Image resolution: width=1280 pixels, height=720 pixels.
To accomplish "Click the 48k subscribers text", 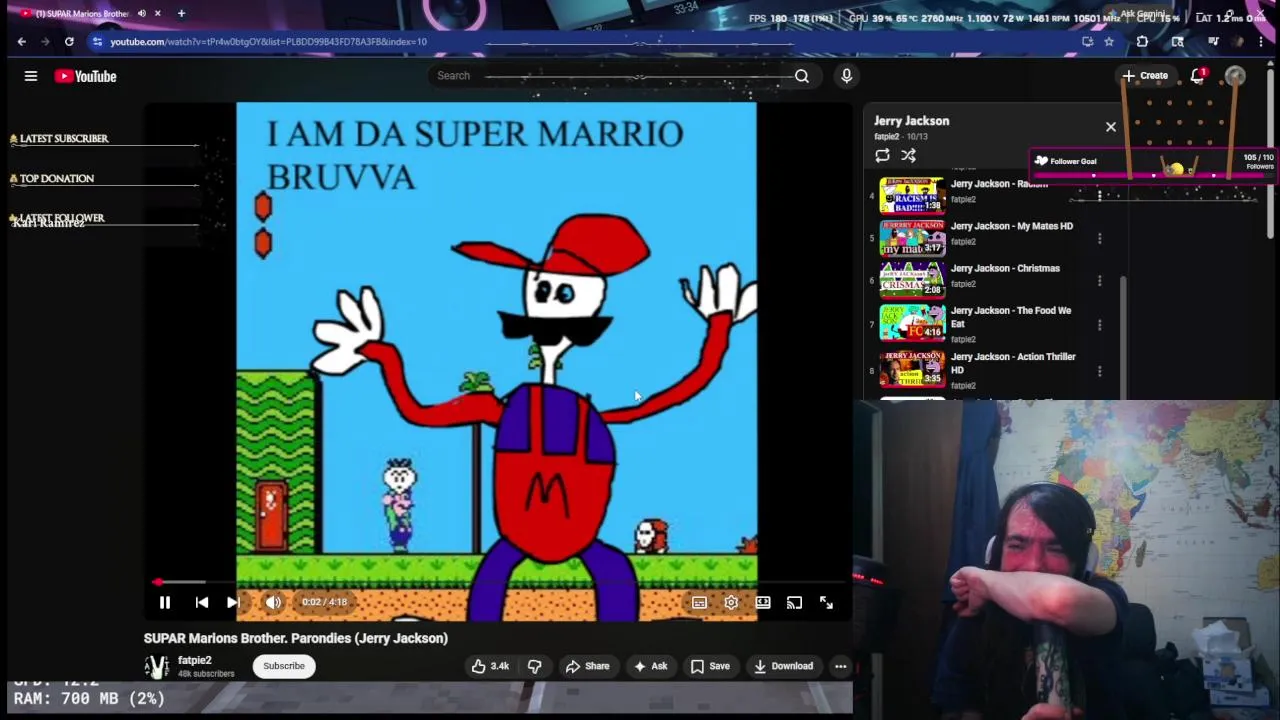I will point(206,674).
